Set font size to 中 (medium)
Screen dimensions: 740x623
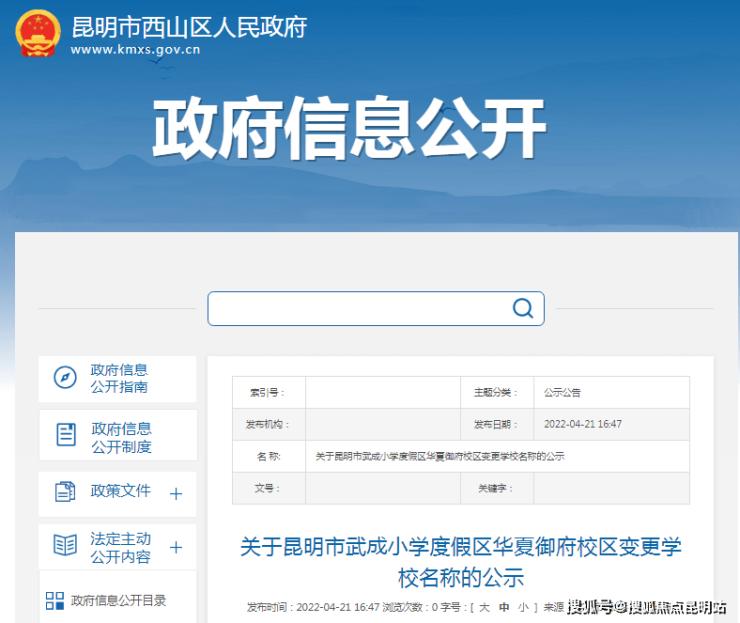(x=504, y=607)
